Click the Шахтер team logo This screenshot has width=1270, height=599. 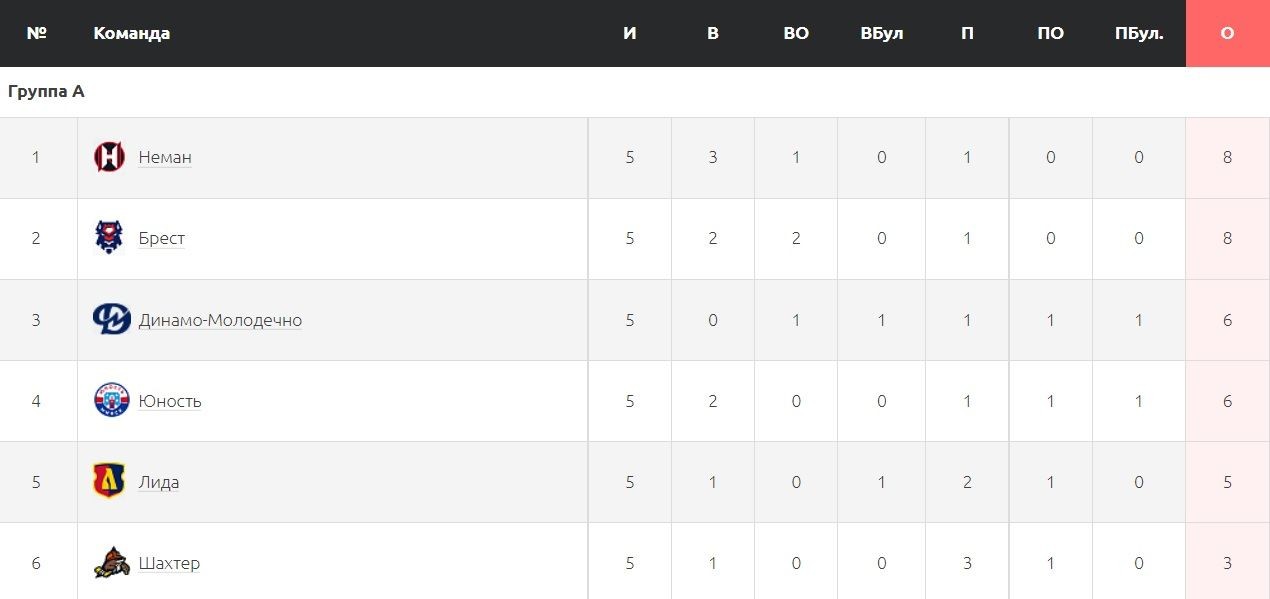(111, 562)
